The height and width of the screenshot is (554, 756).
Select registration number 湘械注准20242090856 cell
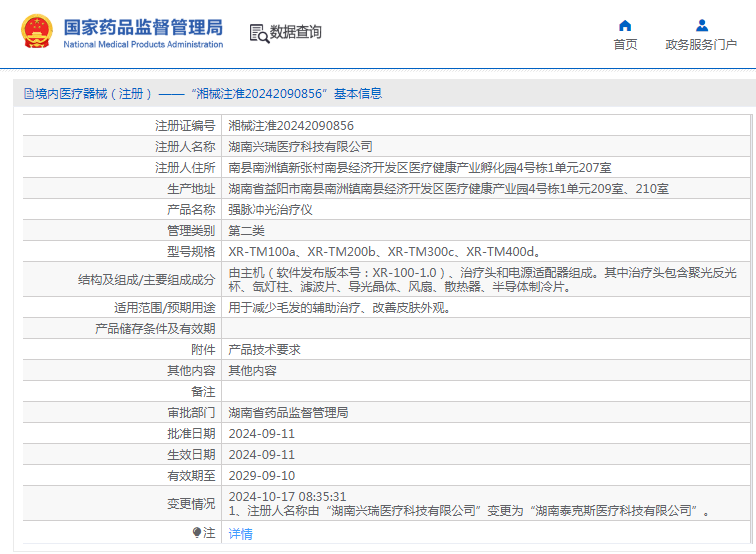[x=291, y=126]
